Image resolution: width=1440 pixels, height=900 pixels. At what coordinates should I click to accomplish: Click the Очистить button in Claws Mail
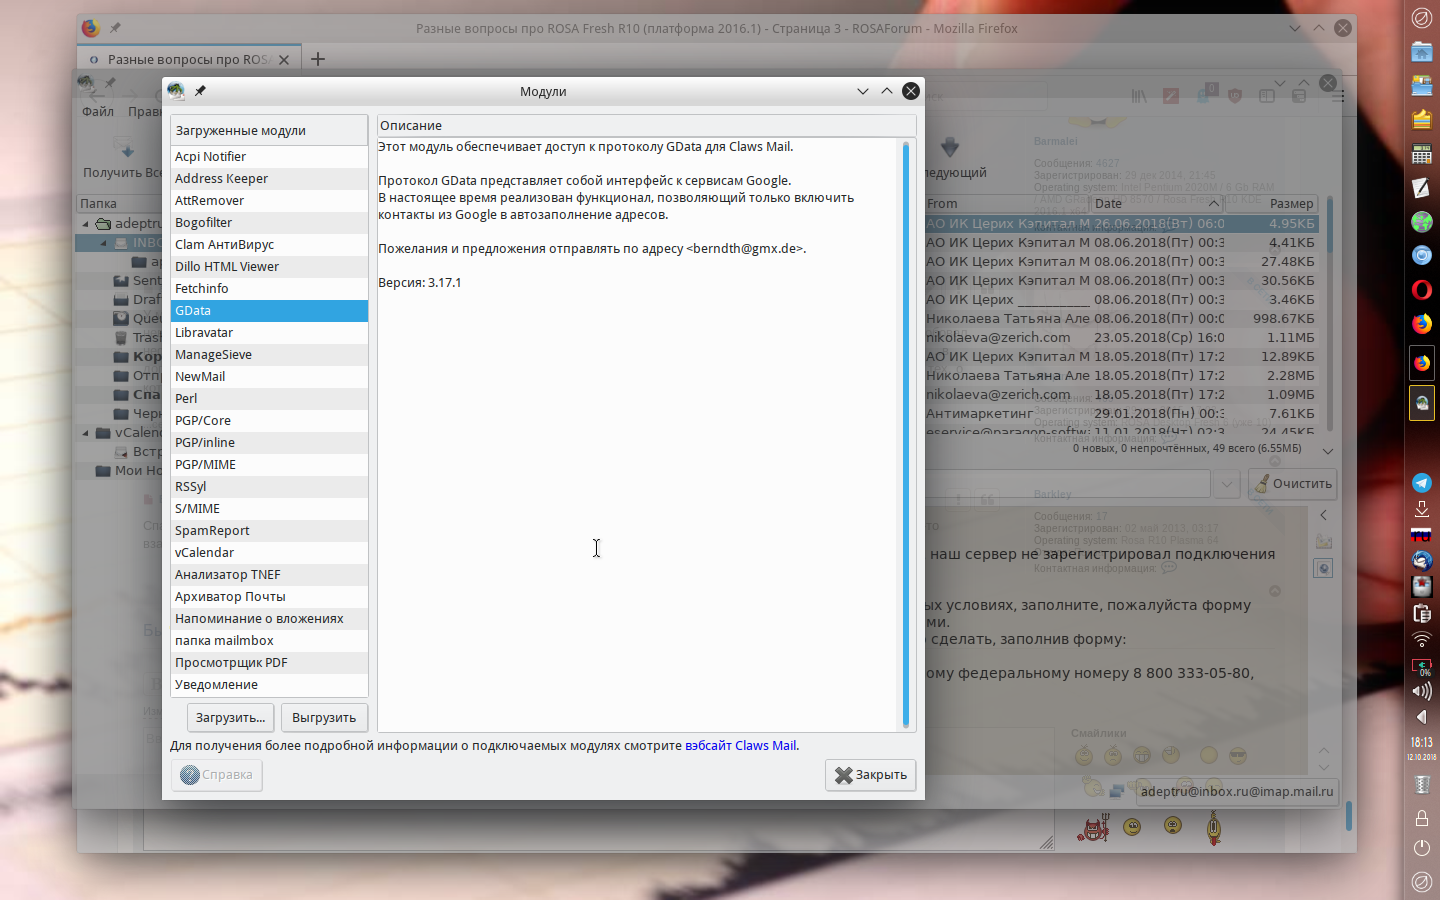click(x=1294, y=484)
